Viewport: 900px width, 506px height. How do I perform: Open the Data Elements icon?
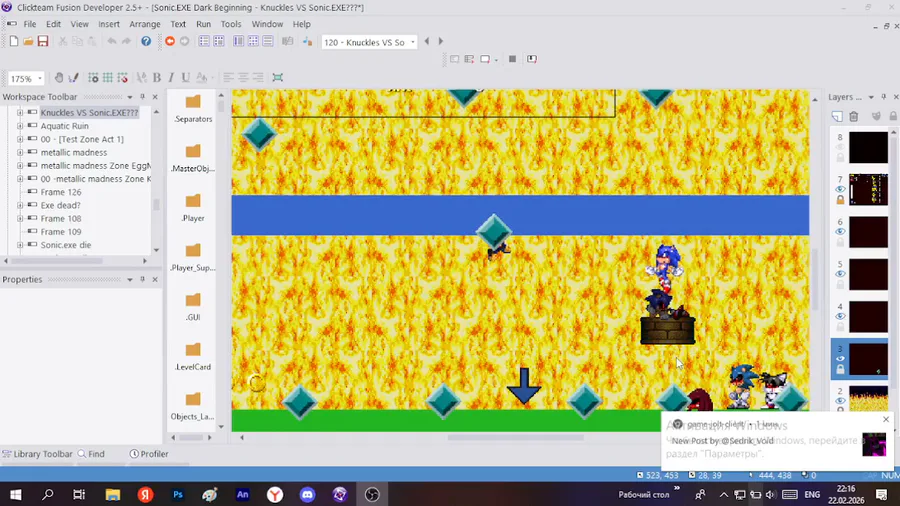point(308,41)
